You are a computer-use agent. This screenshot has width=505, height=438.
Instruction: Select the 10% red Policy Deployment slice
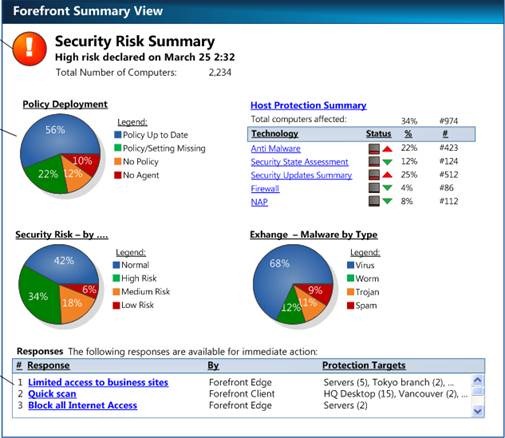(x=83, y=162)
